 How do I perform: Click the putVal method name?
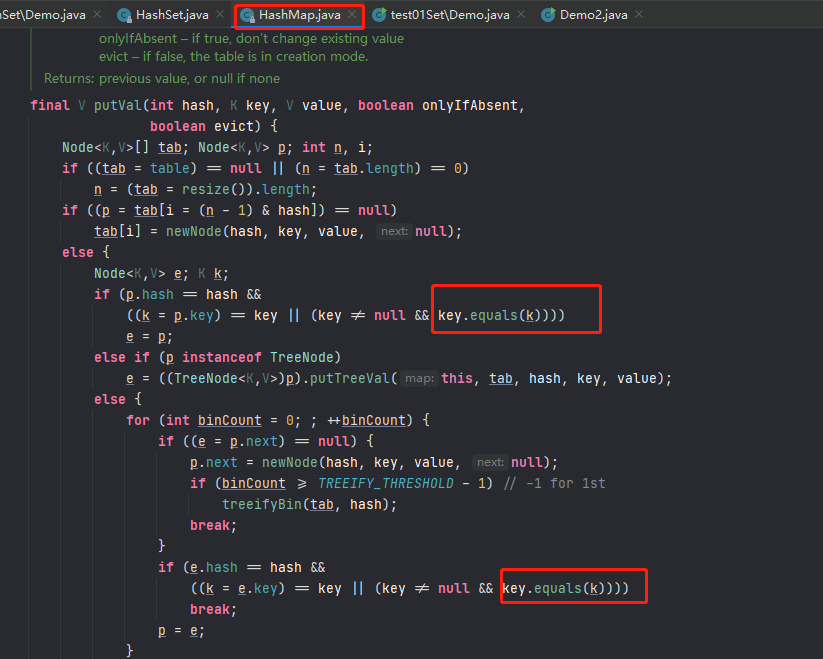(x=118, y=105)
